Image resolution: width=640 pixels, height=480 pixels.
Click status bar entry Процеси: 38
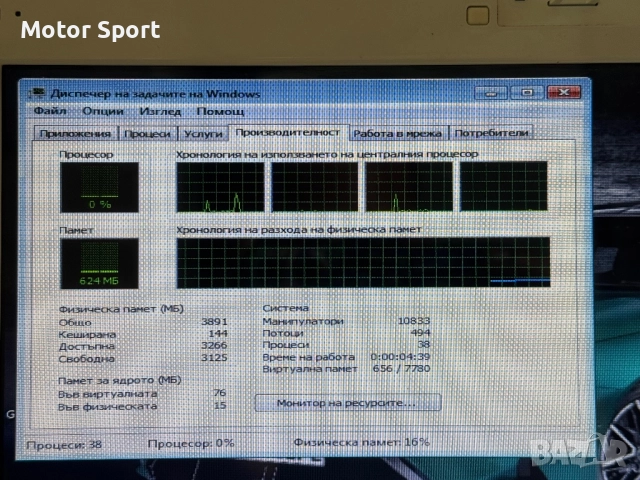point(64,444)
